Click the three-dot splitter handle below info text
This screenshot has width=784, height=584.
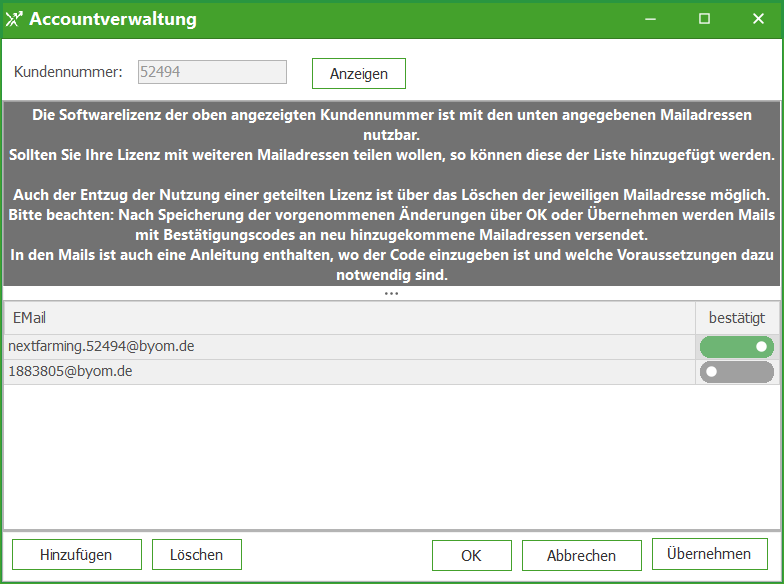pos(392,294)
